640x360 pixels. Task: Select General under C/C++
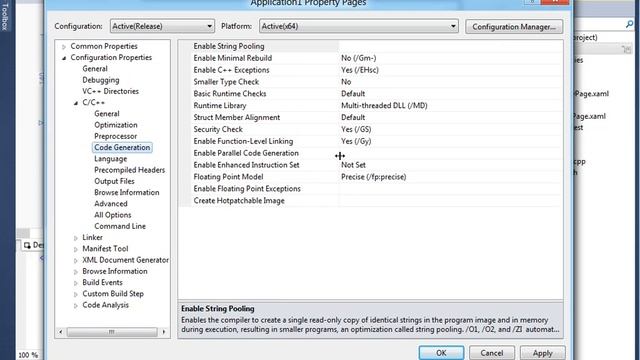coord(107,113)
